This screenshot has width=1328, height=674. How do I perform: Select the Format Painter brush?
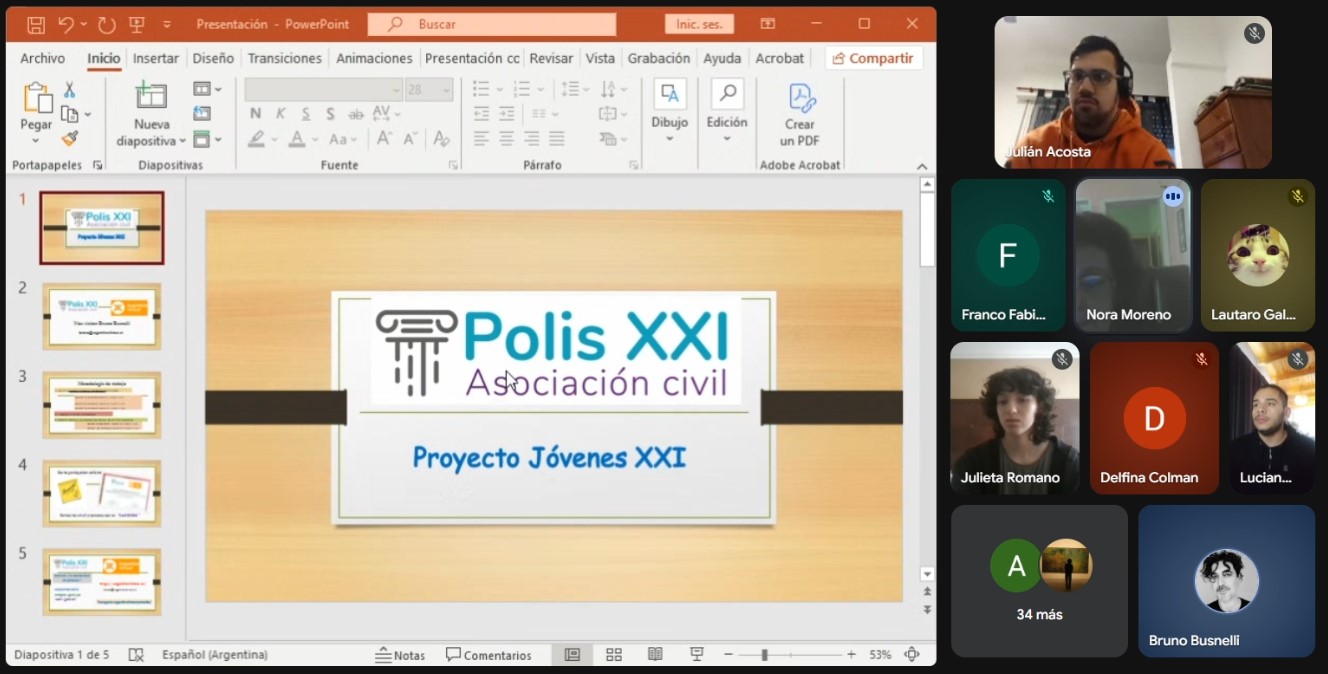(x=69, y=138)
